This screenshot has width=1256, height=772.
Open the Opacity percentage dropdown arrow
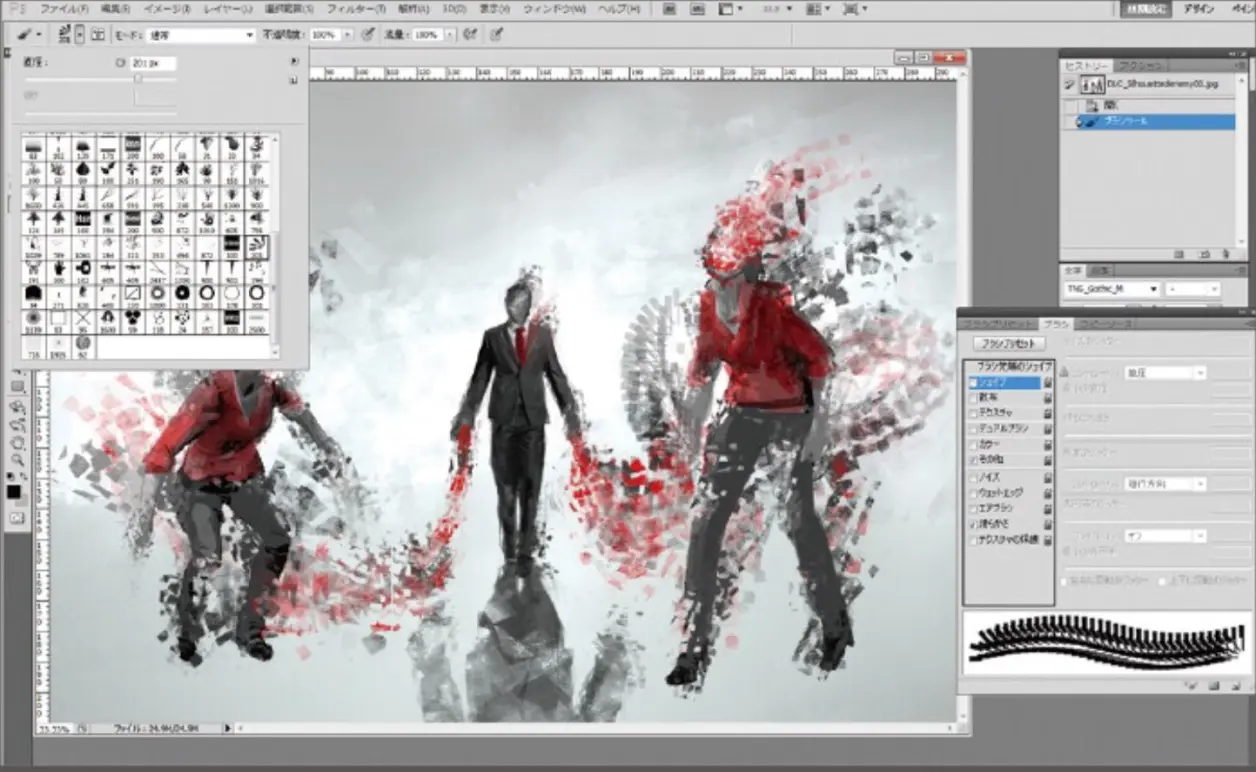pos(348,34)
